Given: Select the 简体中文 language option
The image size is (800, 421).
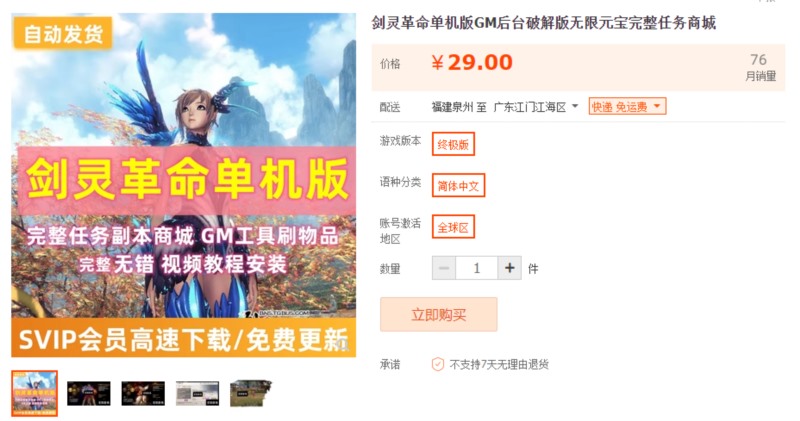Looking at the screenshot, I should [458, 186].
